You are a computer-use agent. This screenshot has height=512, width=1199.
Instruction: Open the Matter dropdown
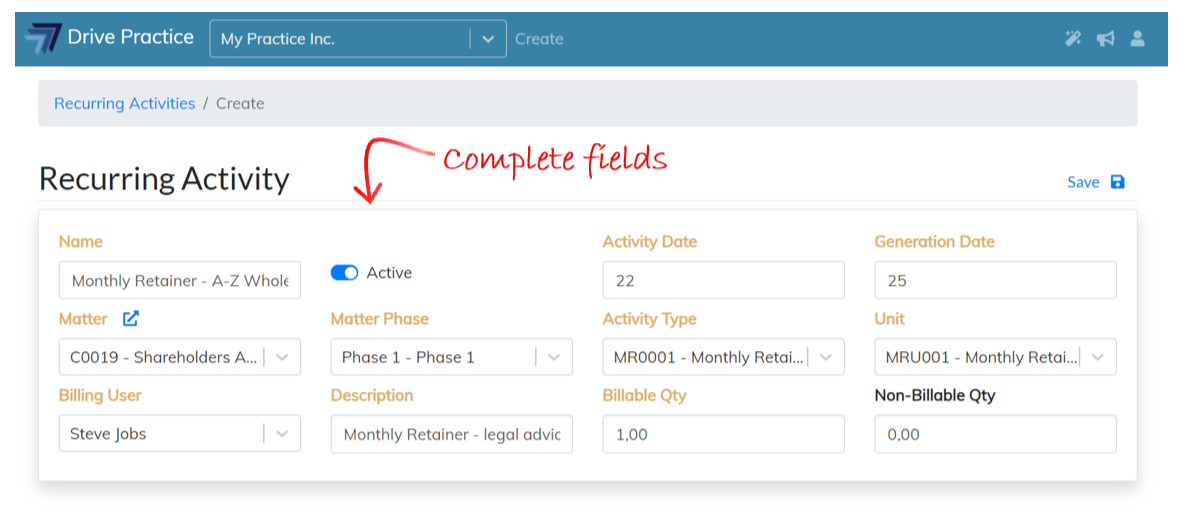tap(282, 357)
